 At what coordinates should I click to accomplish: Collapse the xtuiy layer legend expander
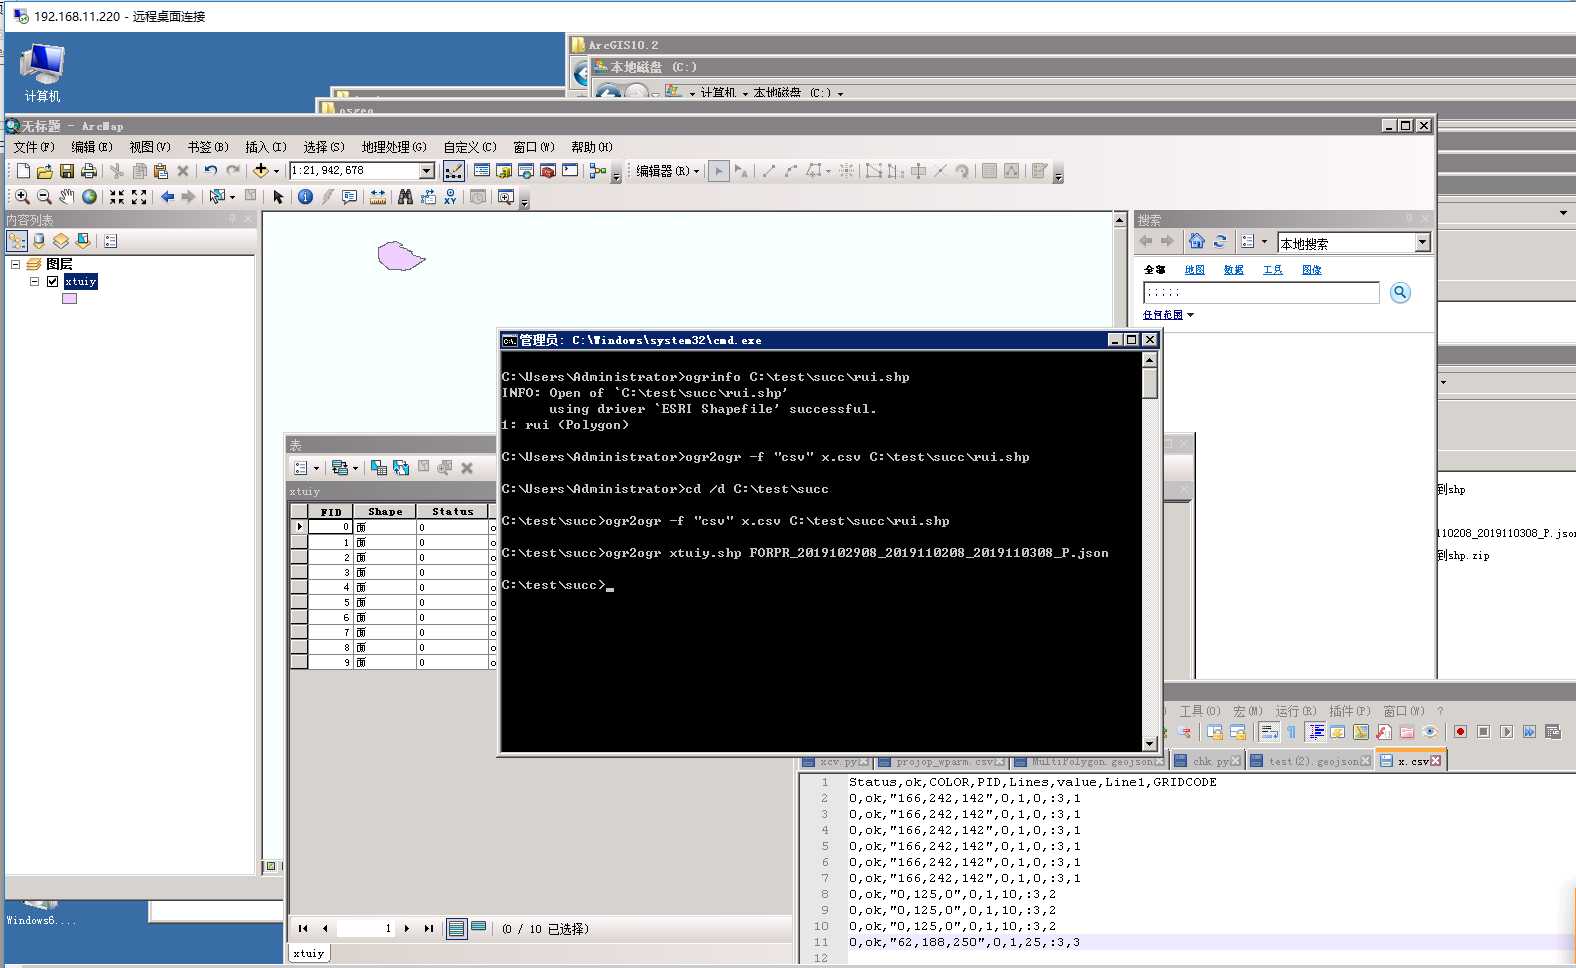point(34,281)
